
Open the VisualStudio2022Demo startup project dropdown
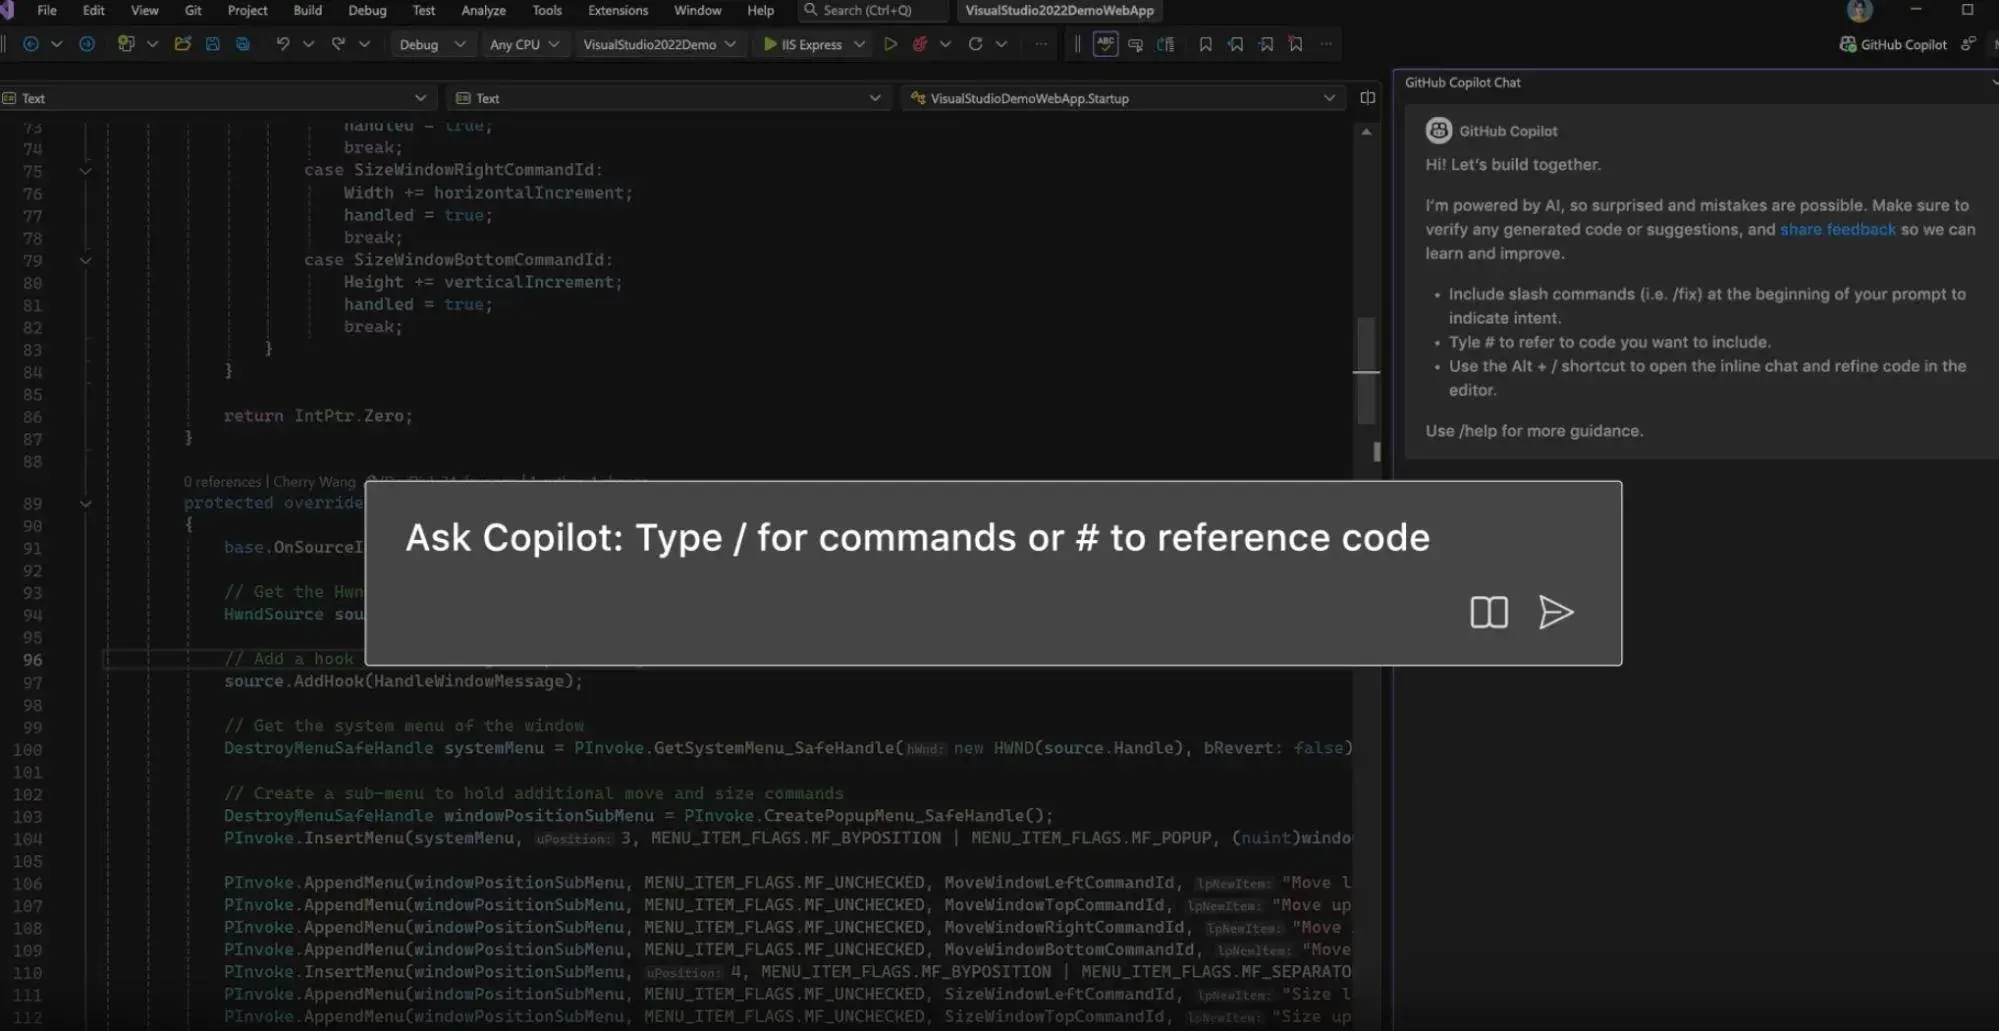pyautogui.click(x=660, y=44)
